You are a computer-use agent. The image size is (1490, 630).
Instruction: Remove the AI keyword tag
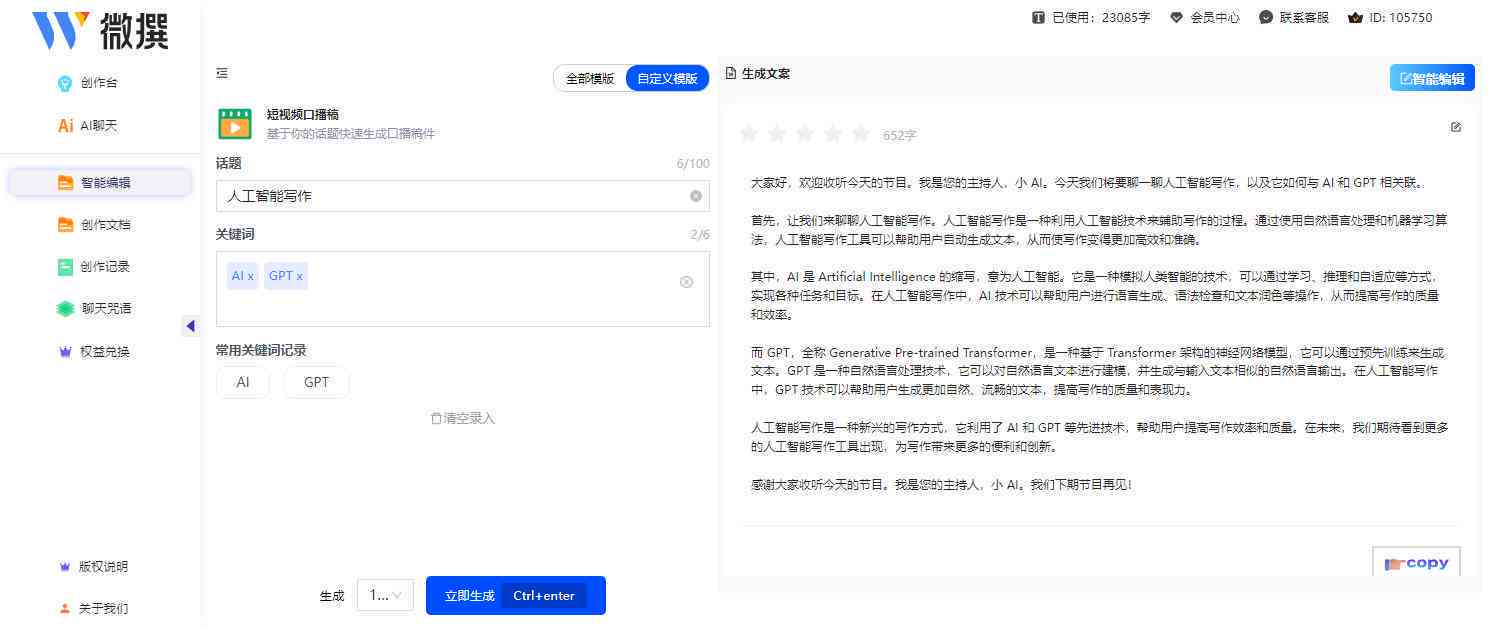pyautogui.click(x=250, y=276)
